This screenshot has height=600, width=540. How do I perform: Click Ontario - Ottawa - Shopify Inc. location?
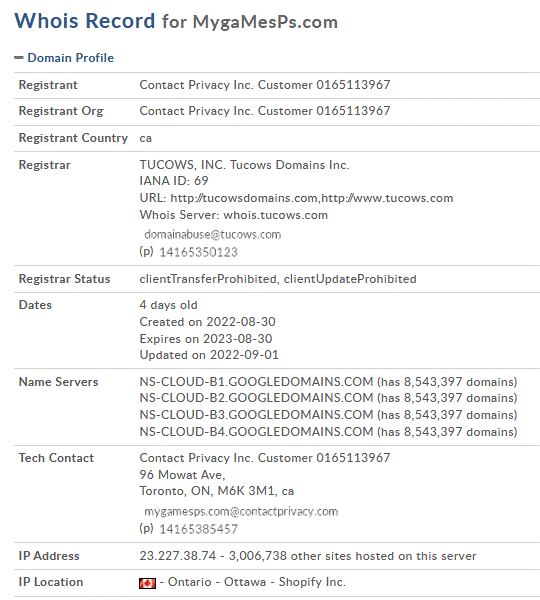click(257, 582)
